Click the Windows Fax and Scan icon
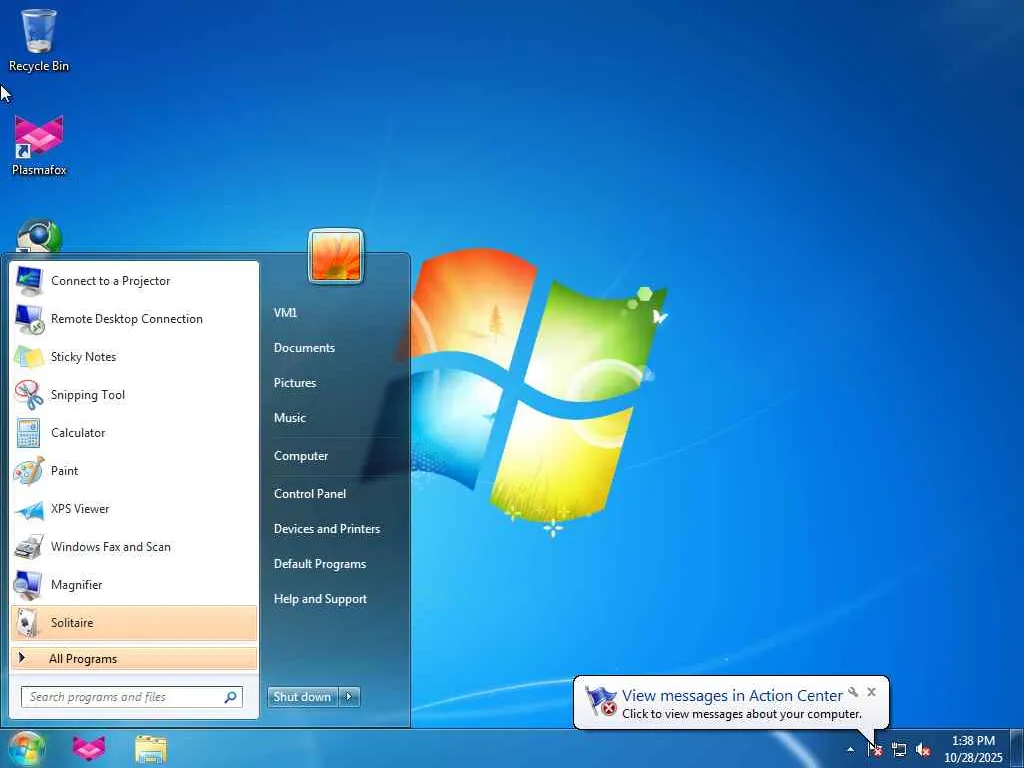 pyautogui.click(x=29, y=547)
